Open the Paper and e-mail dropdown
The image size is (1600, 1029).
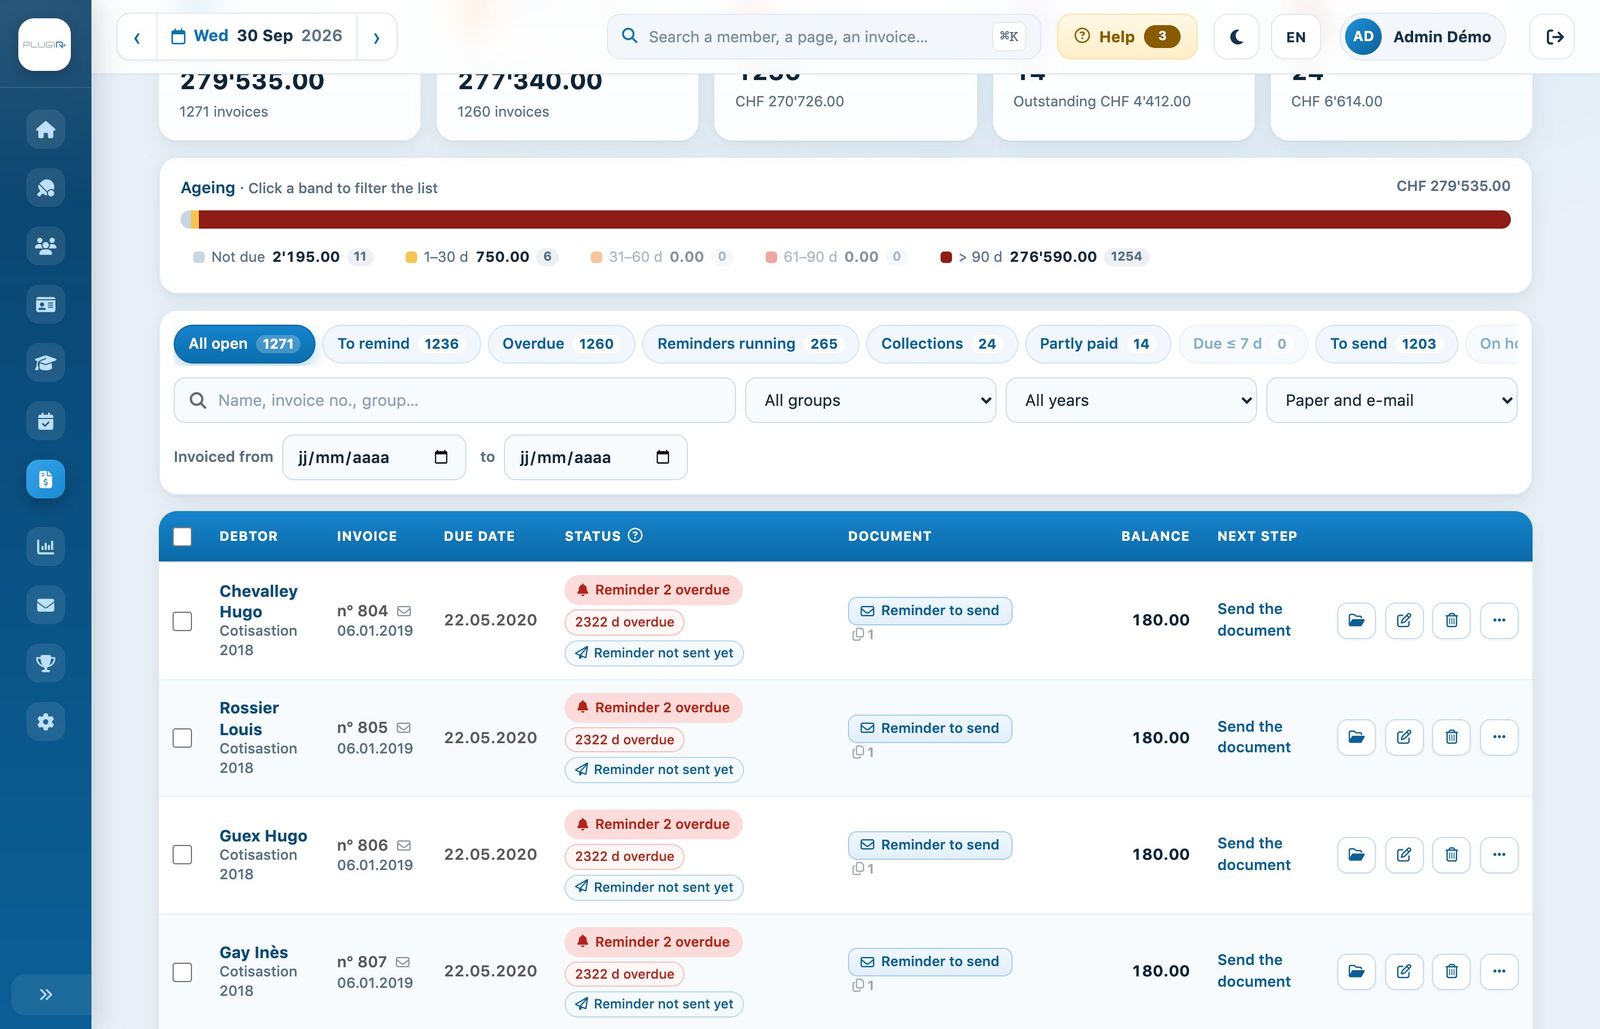point(1391,400)
